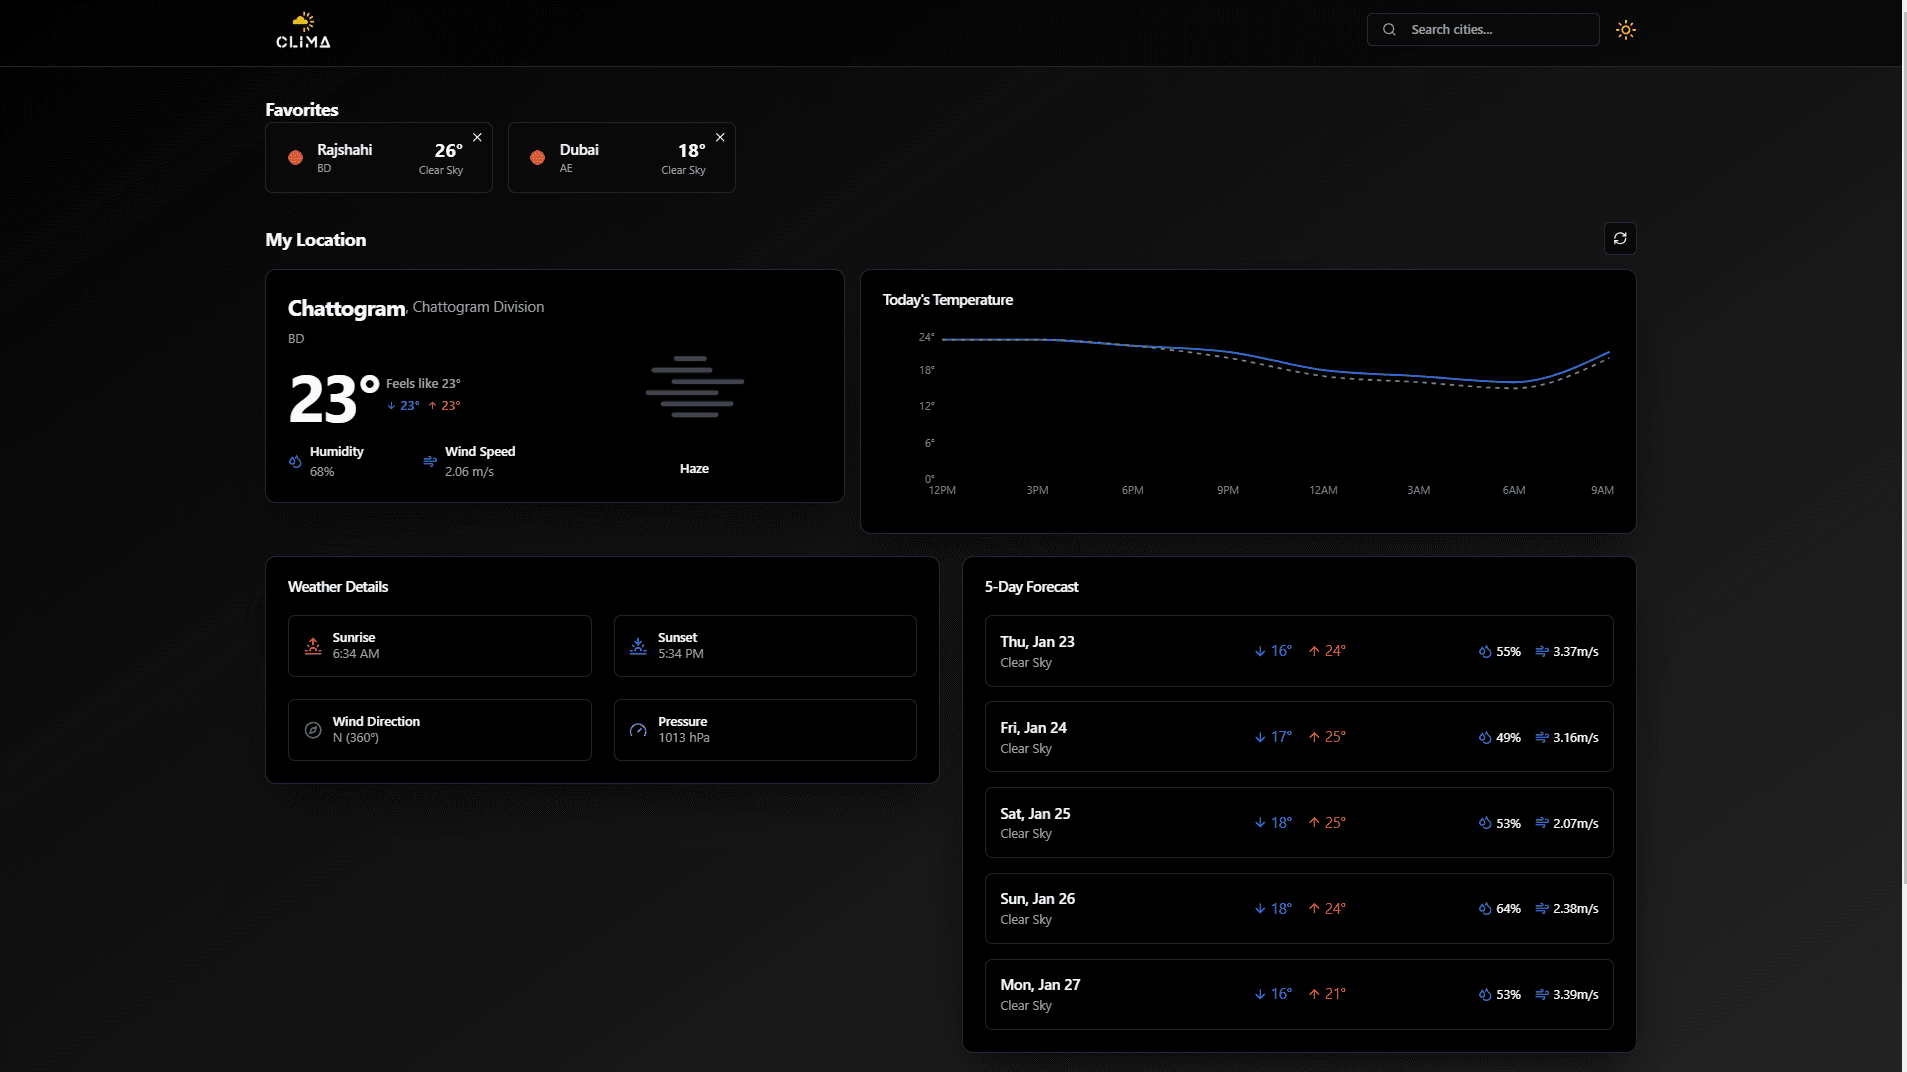Select the sunset icon in Weather Details

click(638, 646)
